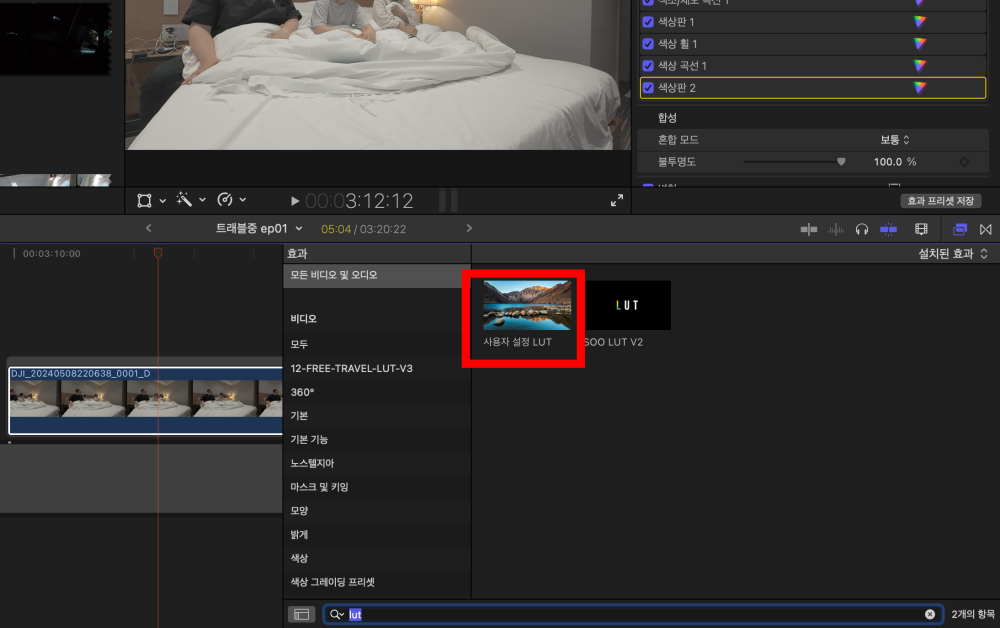Uncheck the 색상판 1 effect checkbox
1000x628 pixels.
click(x=648, y=22)
